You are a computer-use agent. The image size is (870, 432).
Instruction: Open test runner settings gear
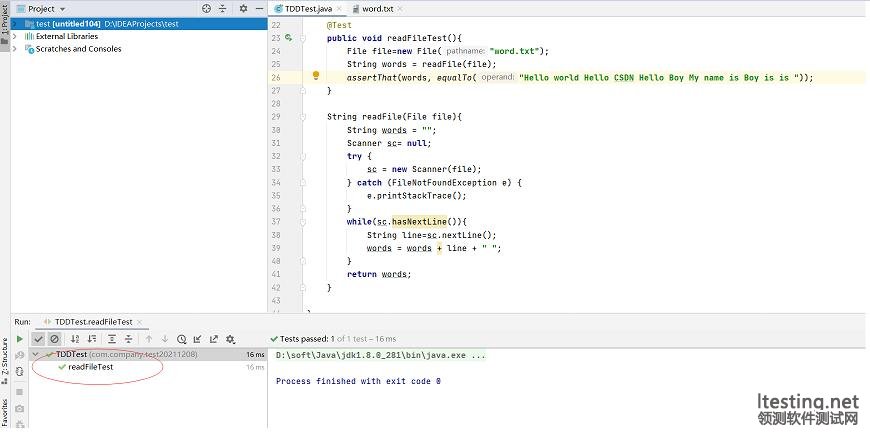tap(231, 339)
